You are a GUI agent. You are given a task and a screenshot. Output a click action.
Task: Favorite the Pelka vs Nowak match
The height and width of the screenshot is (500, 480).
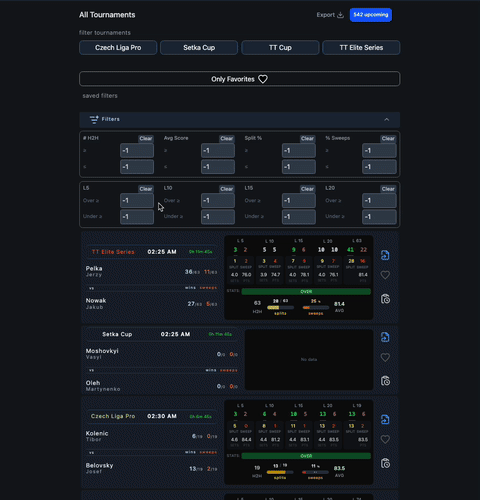[x=385, y=275]
